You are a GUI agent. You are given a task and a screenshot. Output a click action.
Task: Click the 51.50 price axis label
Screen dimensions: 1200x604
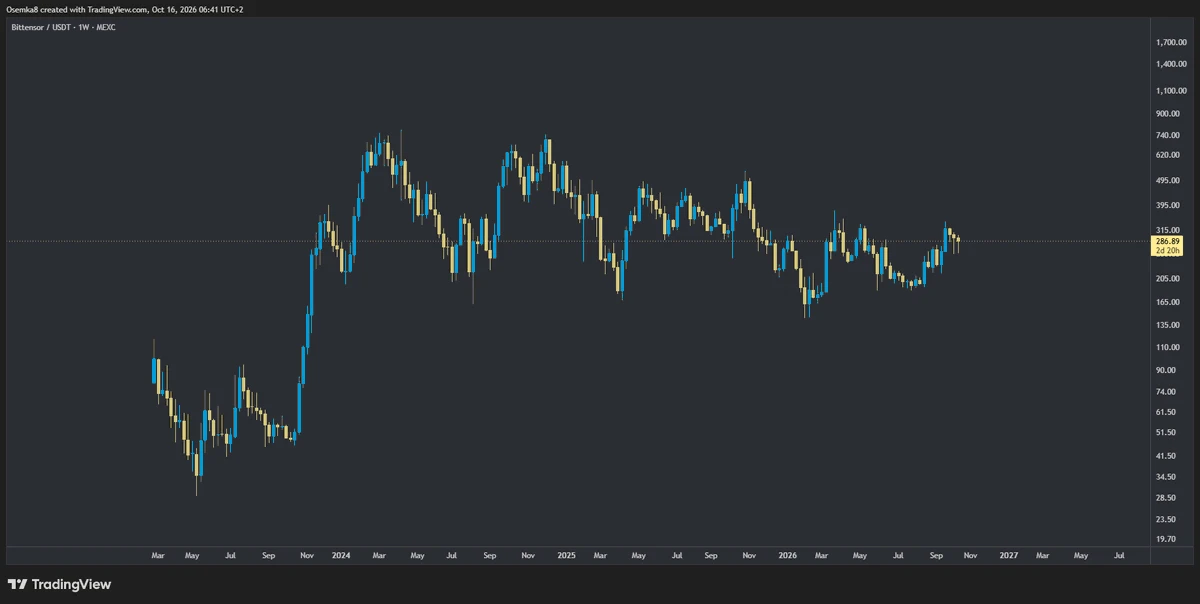pos(1165,432)
